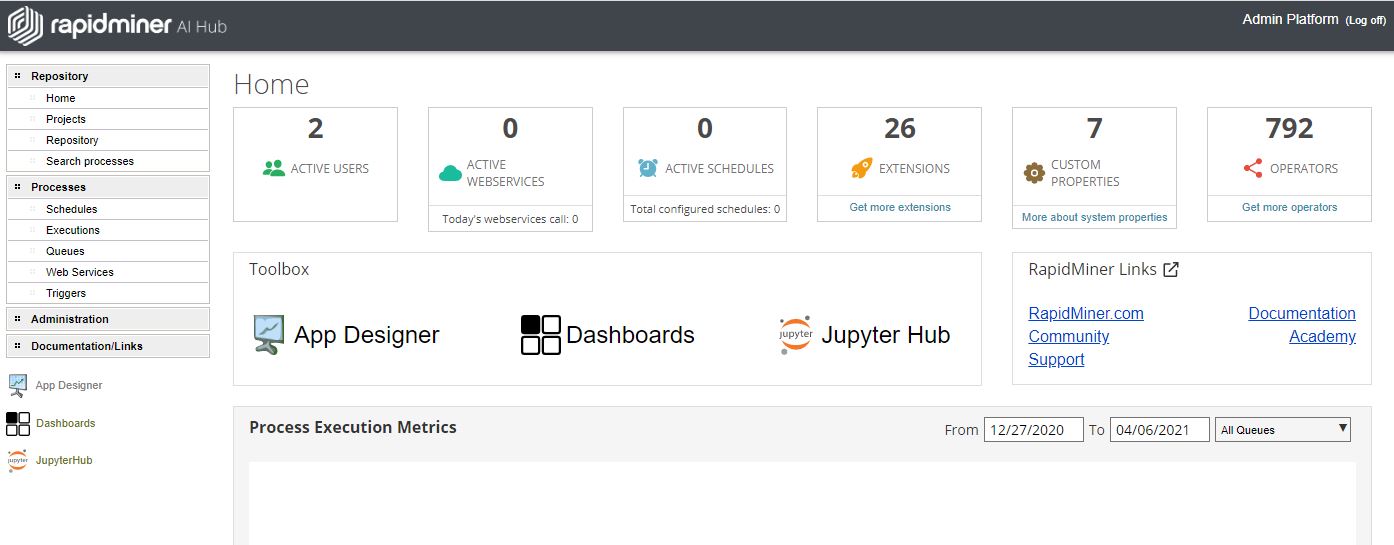Click the Extensions count 26
Screen dimensions: 1394x545
(x=900, y=128)
